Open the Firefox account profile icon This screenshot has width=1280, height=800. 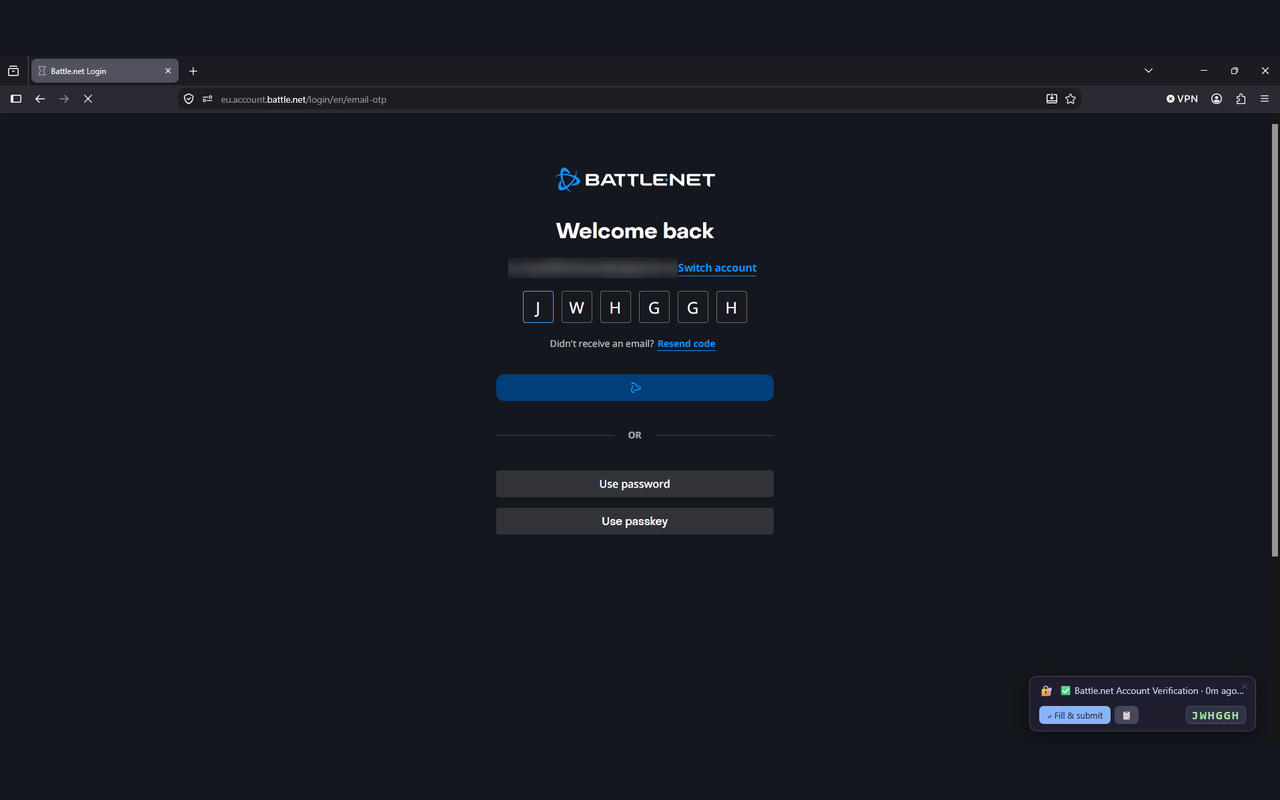tap(1217, 99)
